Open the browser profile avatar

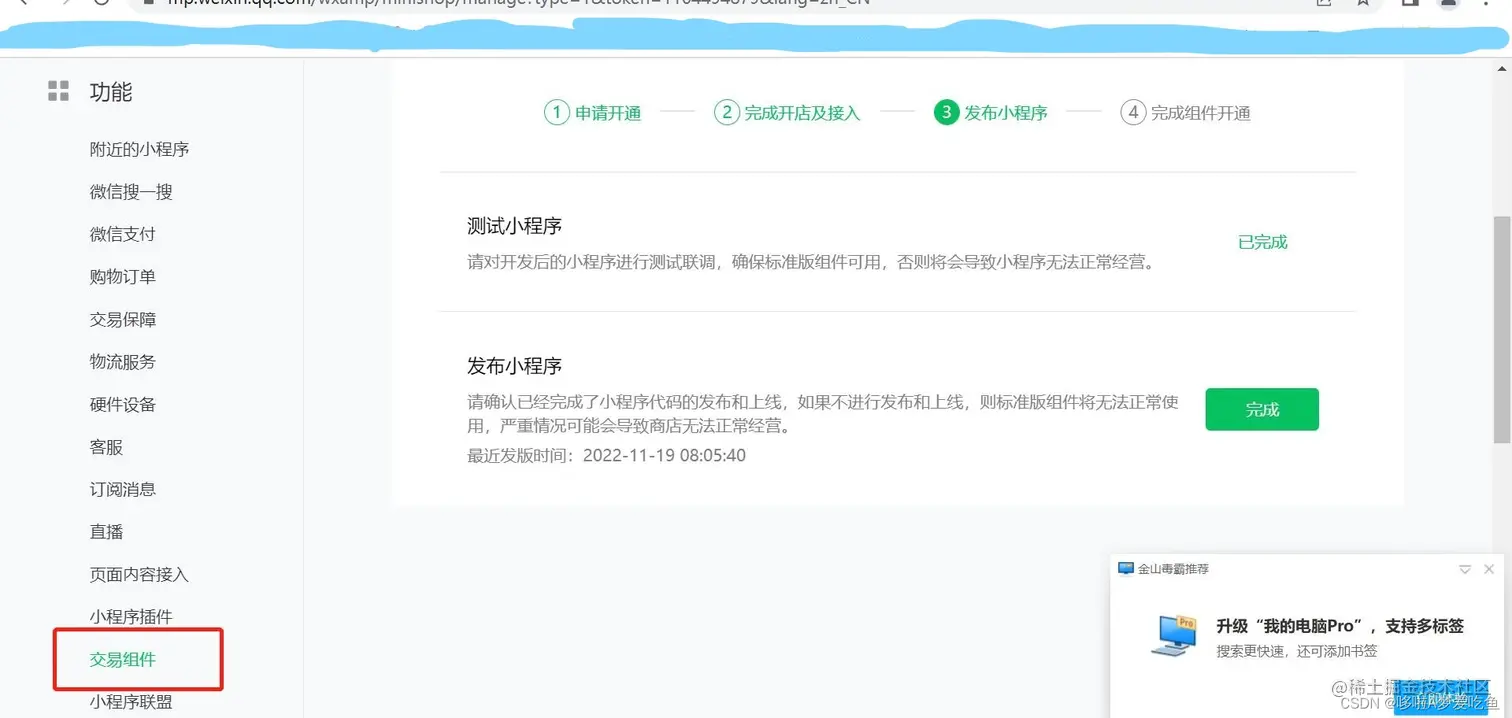(x=1448, y=5)
